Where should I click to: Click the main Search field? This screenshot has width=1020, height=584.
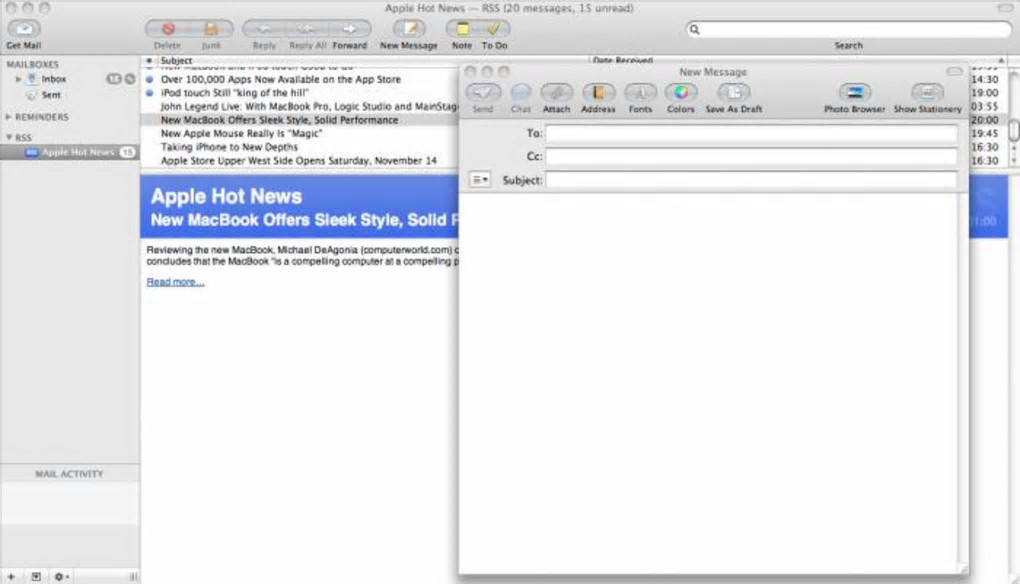tap(849, 29)
